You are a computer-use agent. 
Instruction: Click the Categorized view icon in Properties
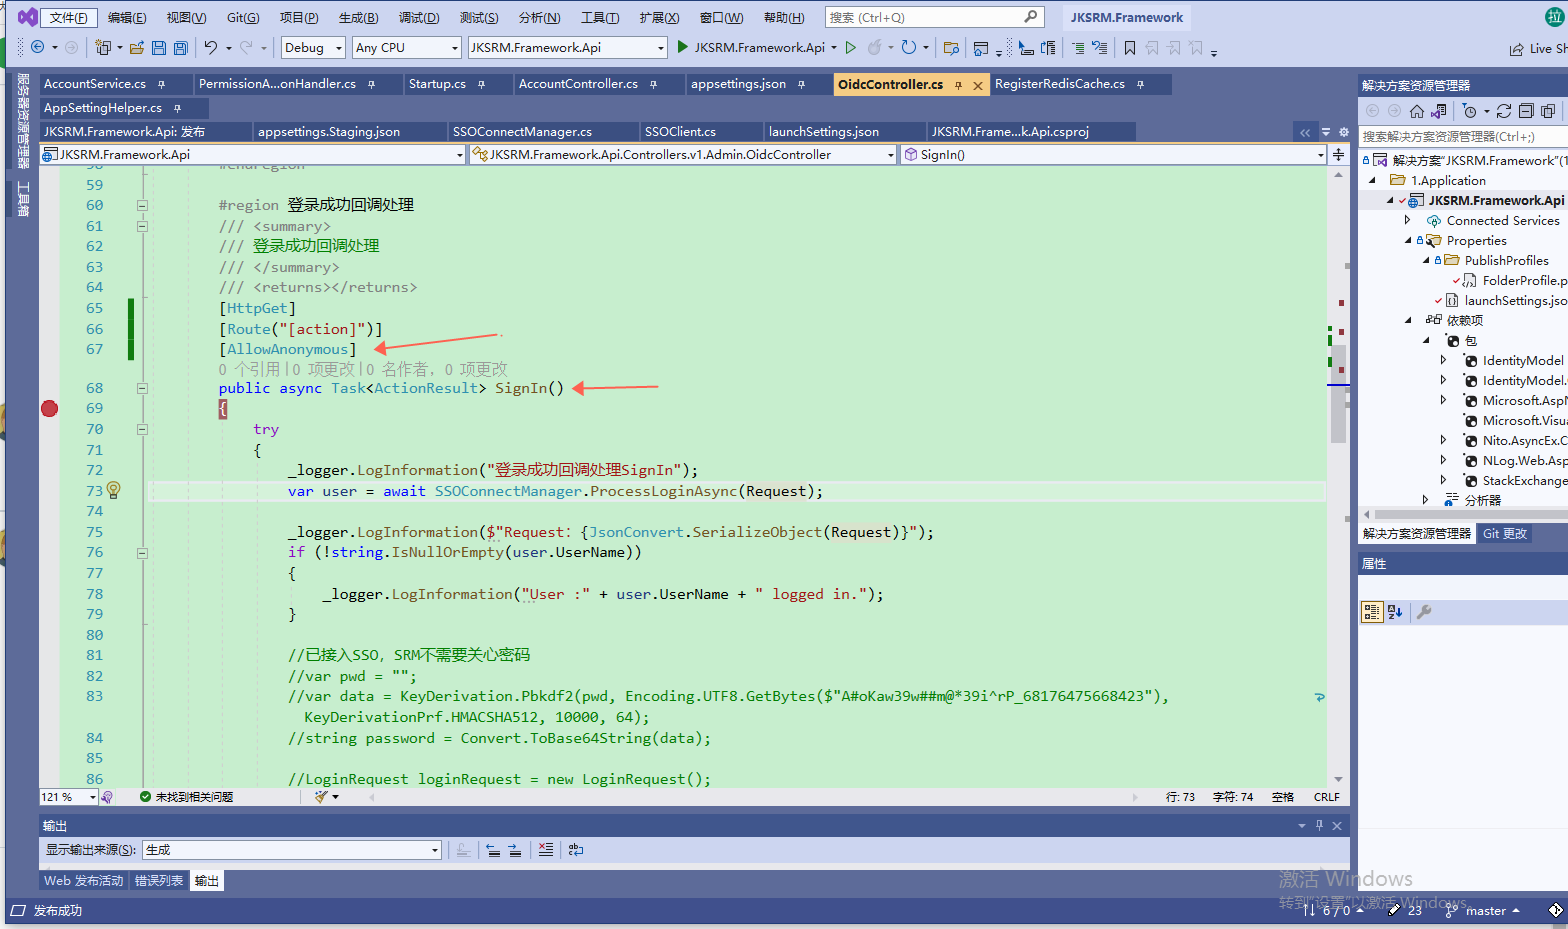point(1372,612)
